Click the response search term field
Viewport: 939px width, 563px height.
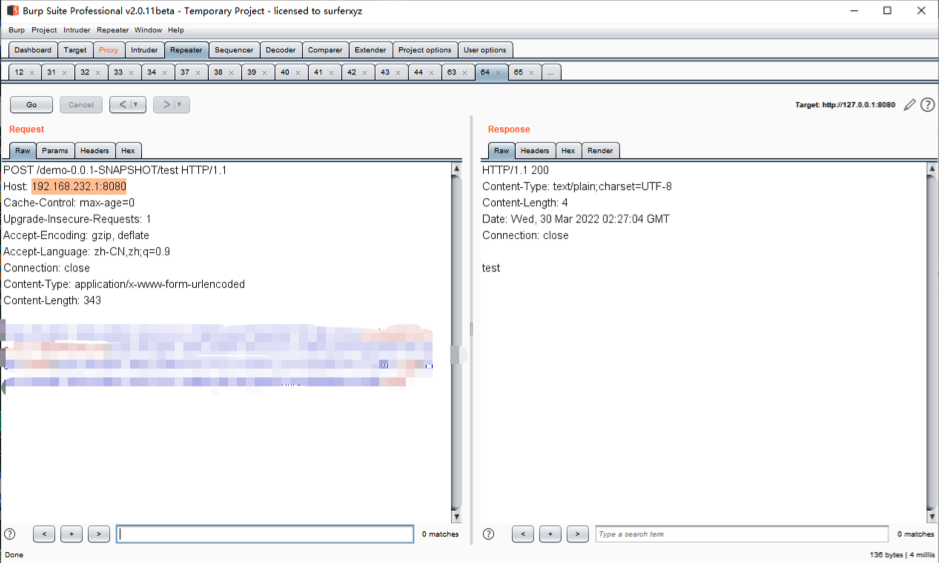[742, 534]
